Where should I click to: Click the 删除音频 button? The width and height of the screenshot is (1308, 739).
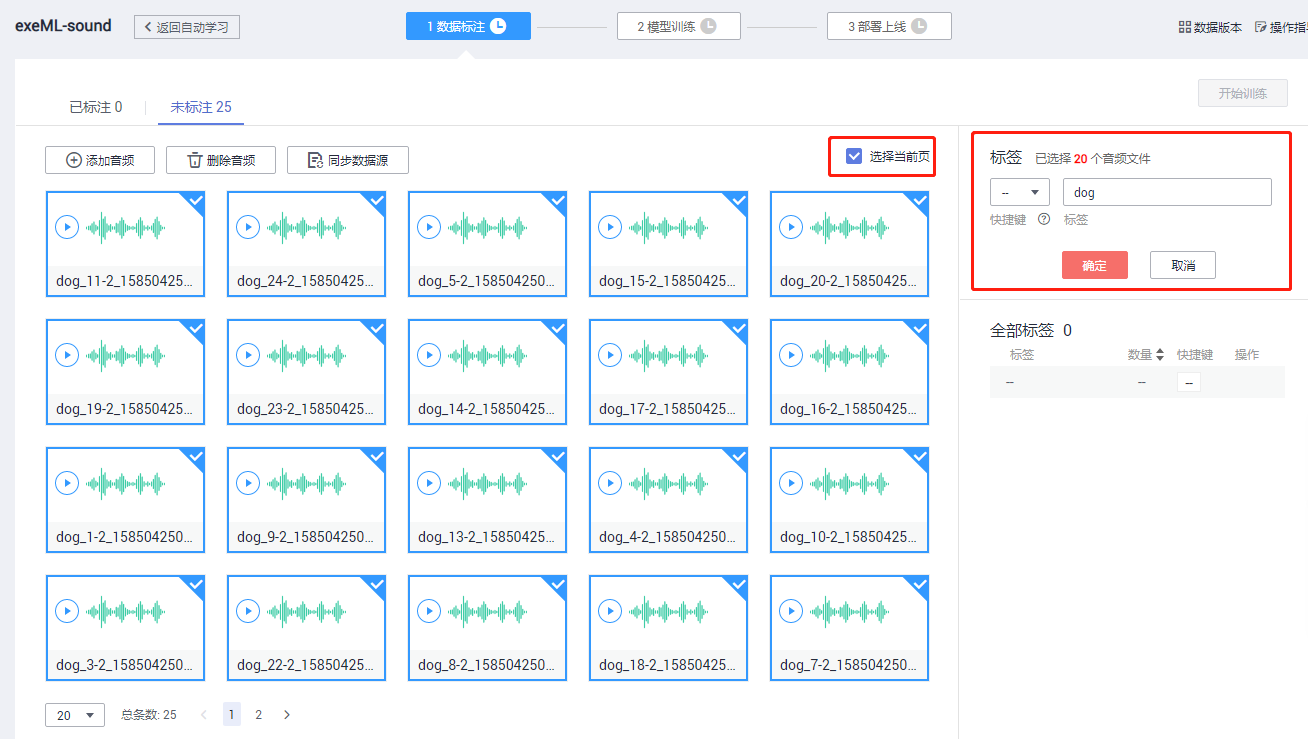pos(221,160)
